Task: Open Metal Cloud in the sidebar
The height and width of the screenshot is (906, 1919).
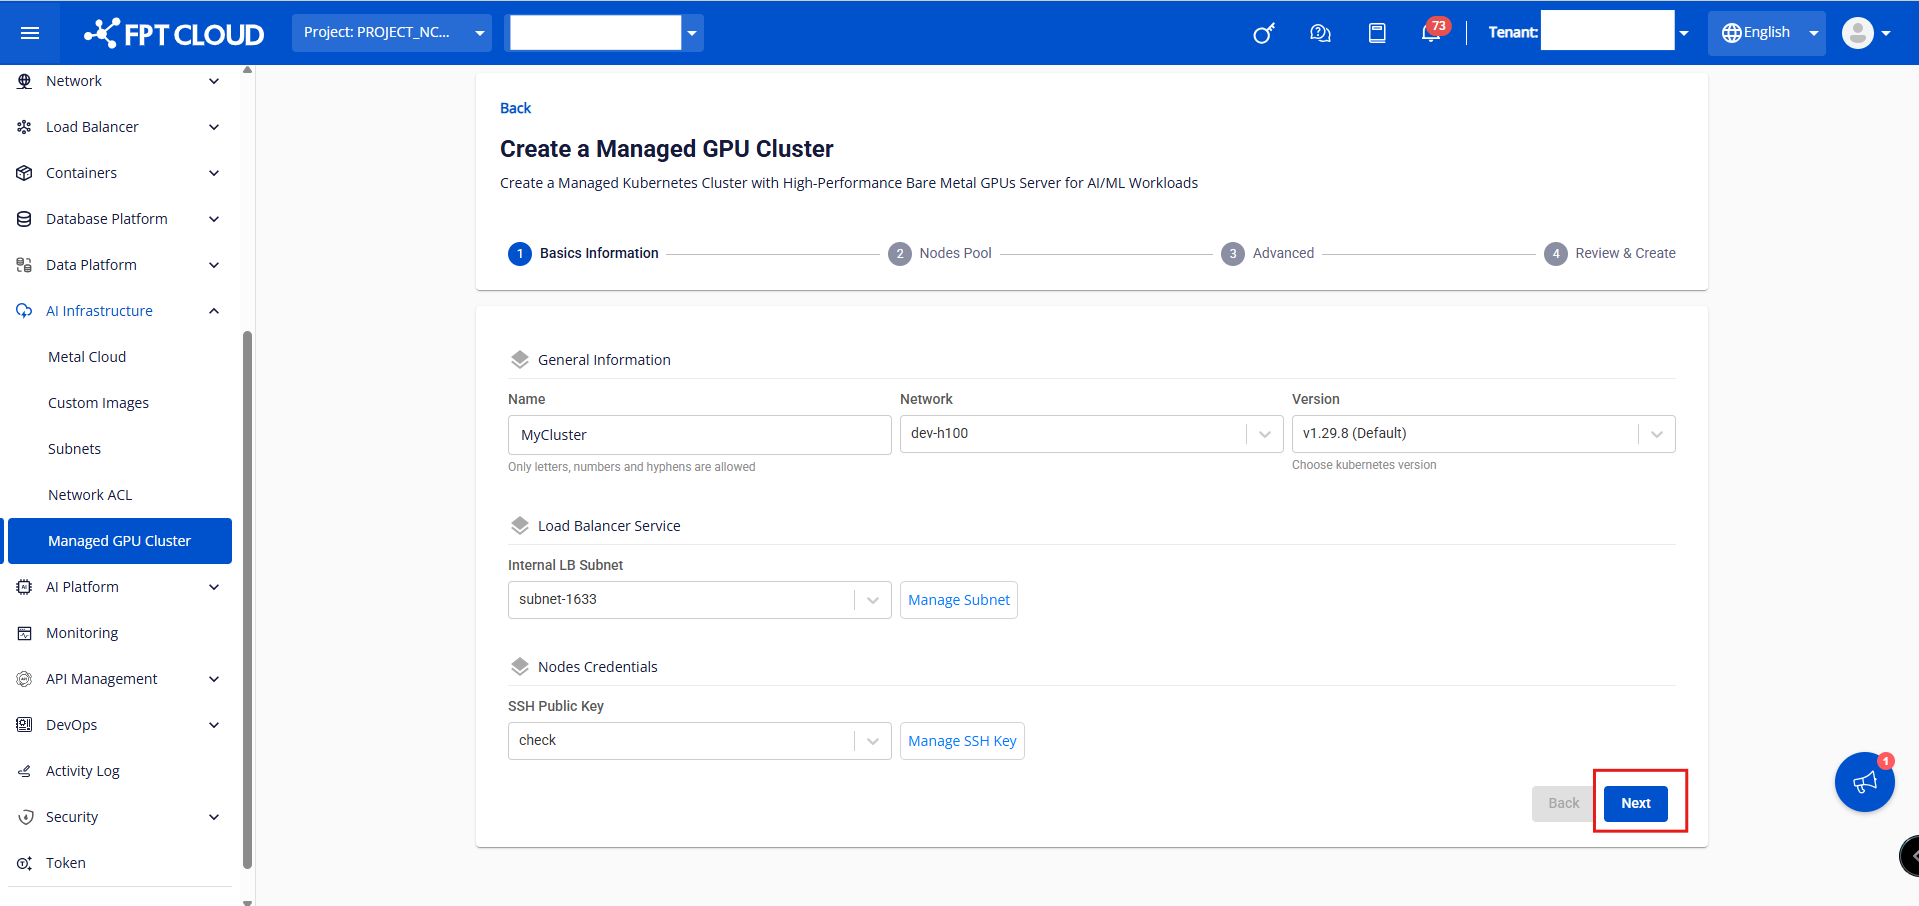Action: click(87, 357)
